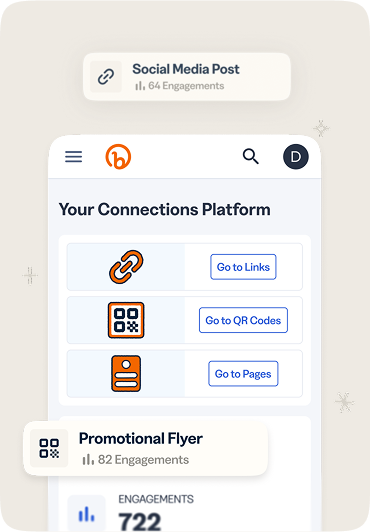Click the orange Pages card icon
The width and height of the screenshot is (370, 532).
tap(126, 373)
